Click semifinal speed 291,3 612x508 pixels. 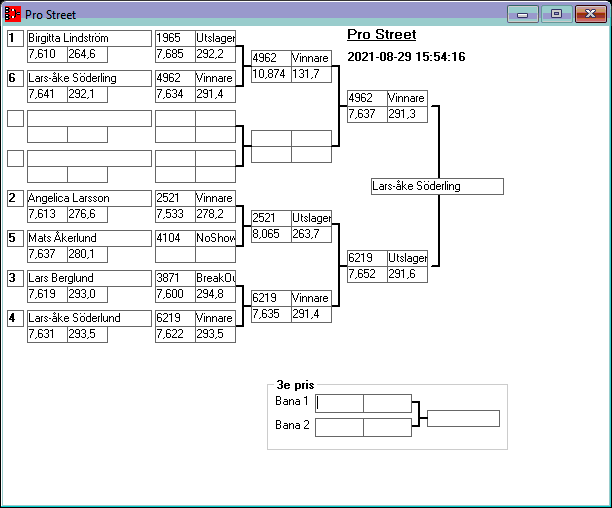coord(407,114)
